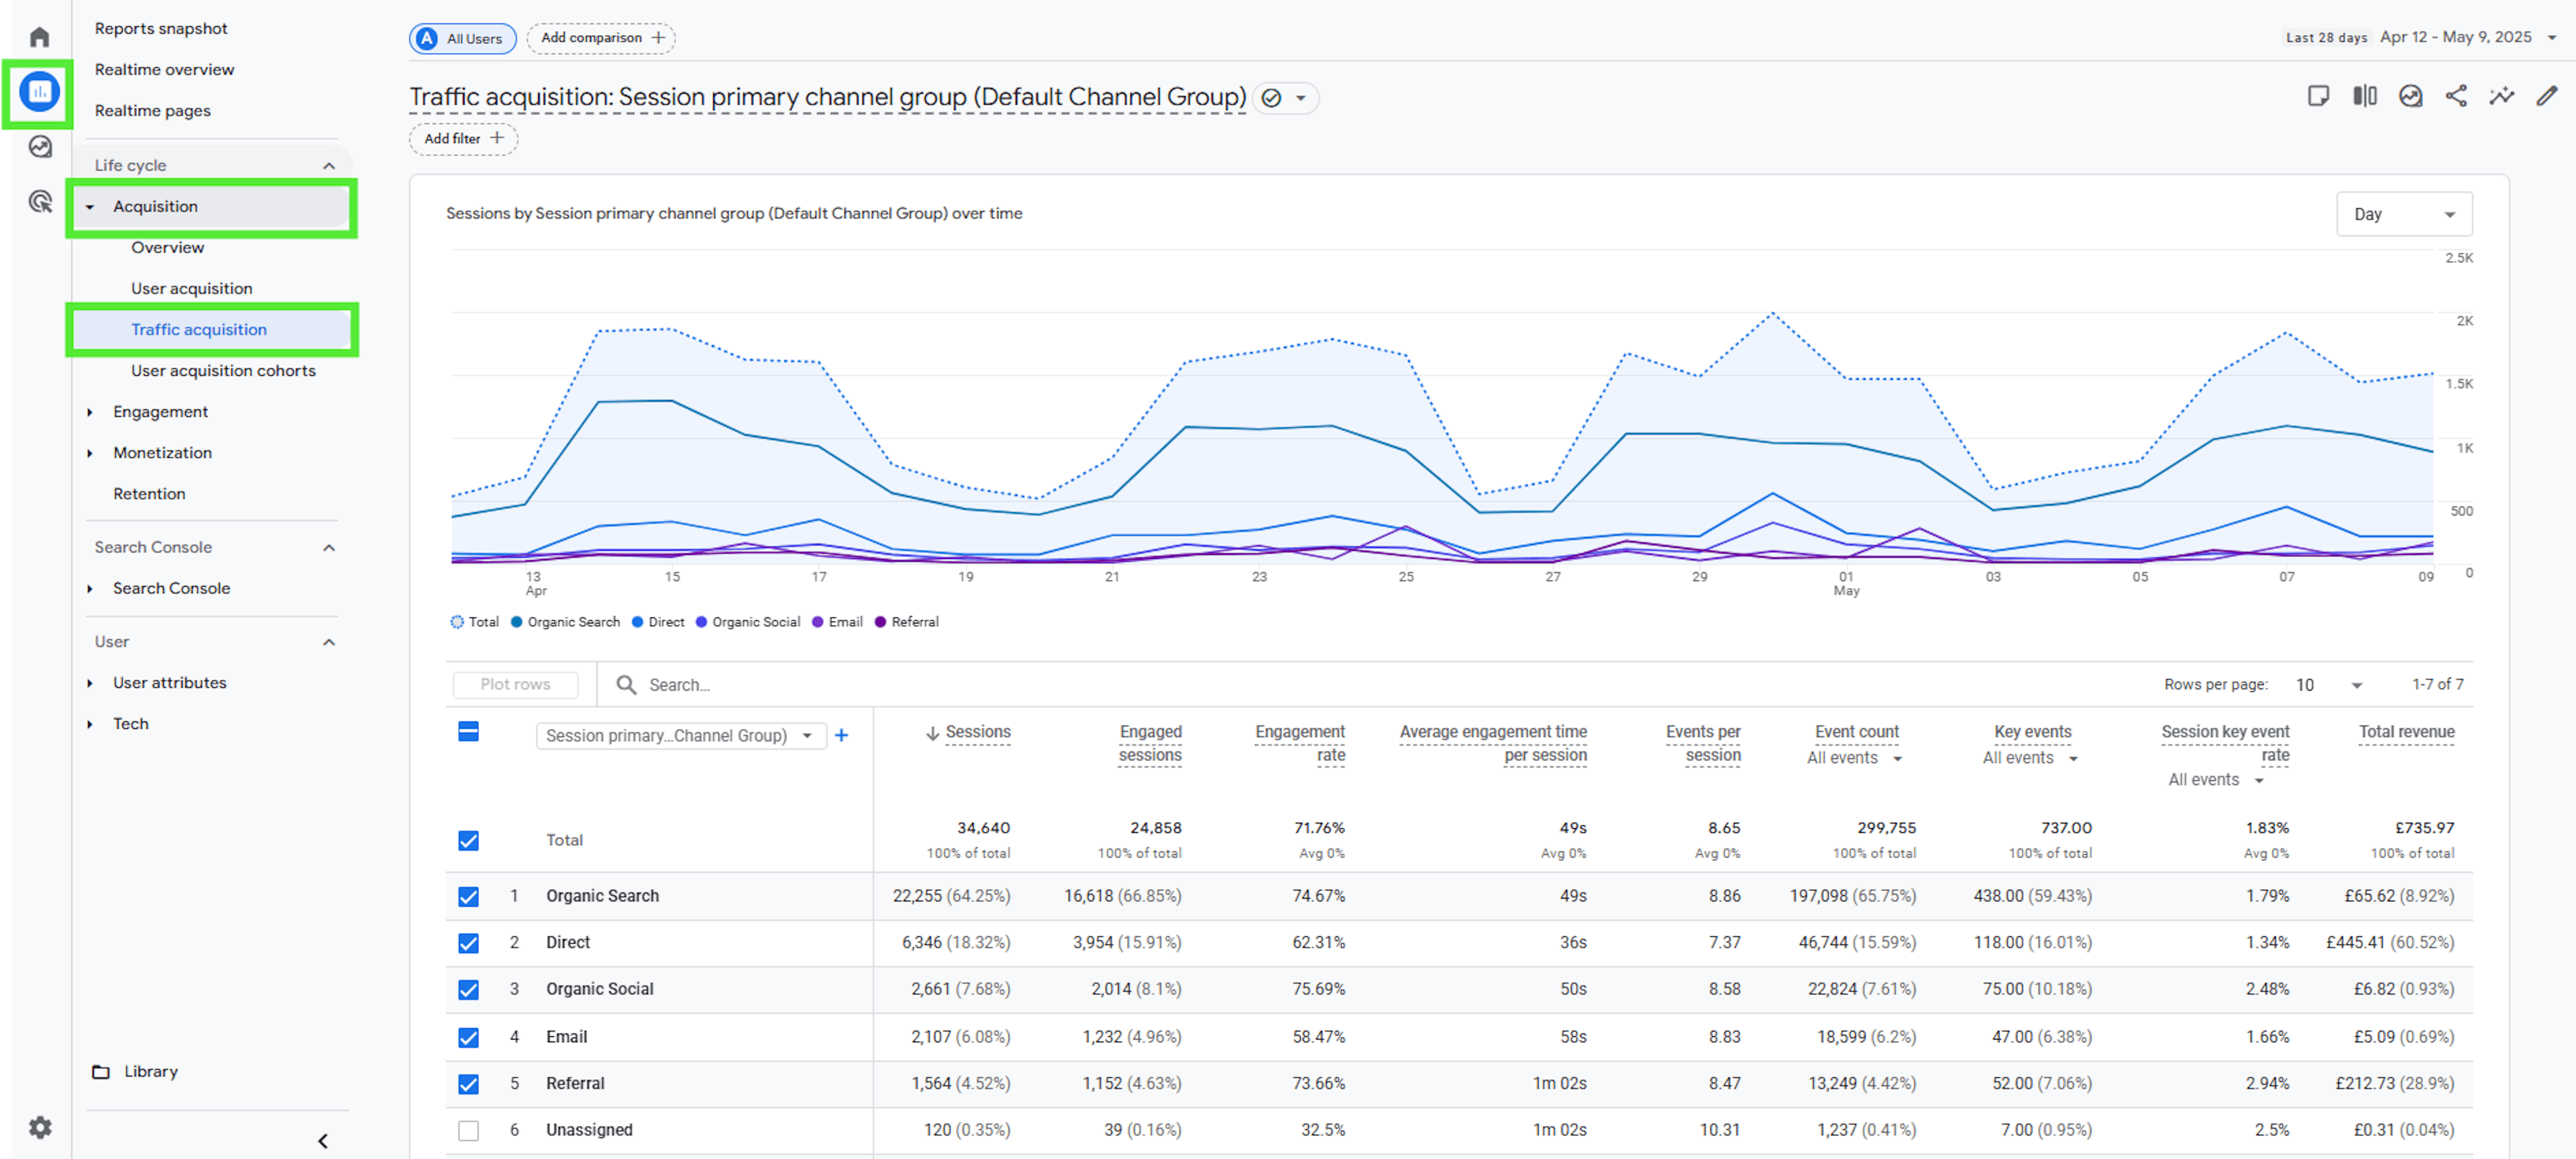
Task: Check the Unassigned row checkbox
Action: [468, 1130]
